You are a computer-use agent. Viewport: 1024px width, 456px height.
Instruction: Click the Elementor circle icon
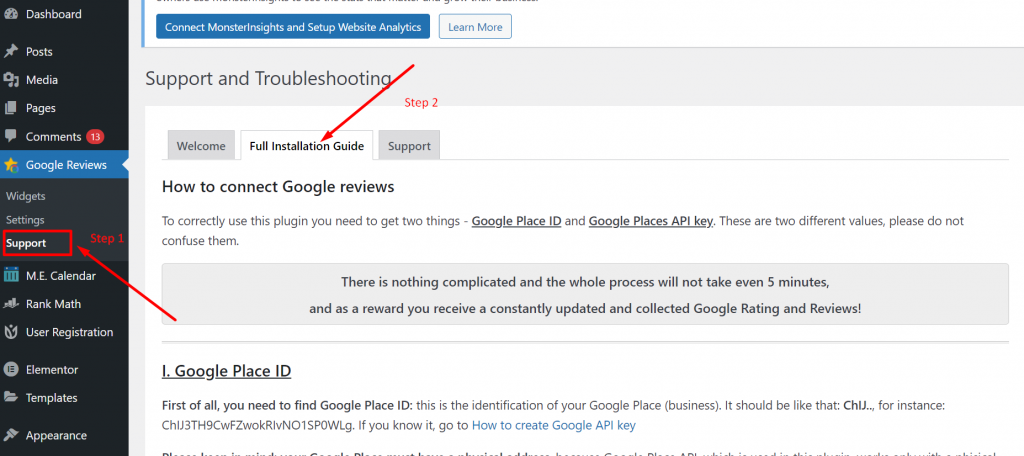[10, 370]
